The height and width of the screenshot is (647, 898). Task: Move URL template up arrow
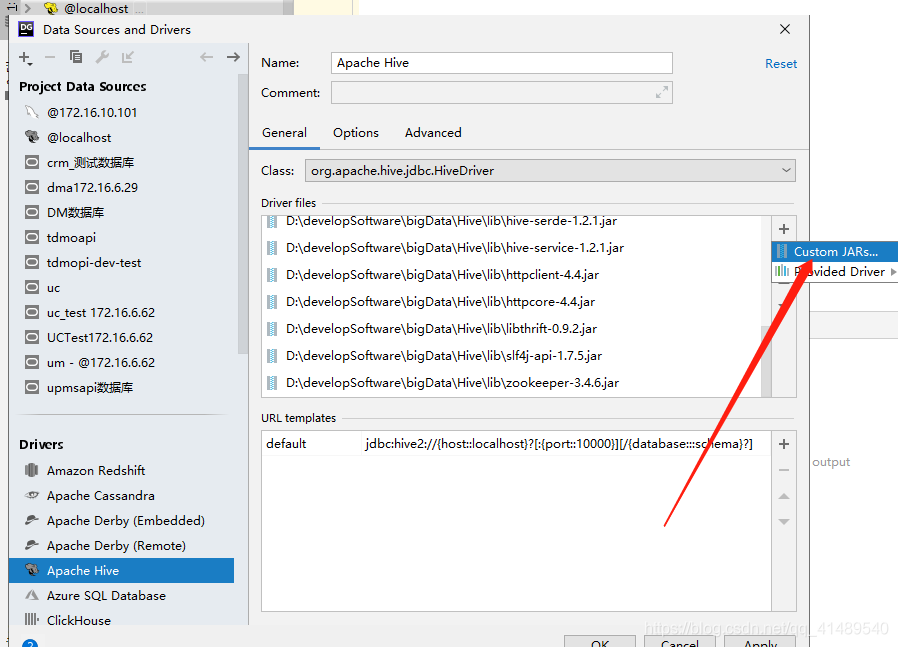784,496
